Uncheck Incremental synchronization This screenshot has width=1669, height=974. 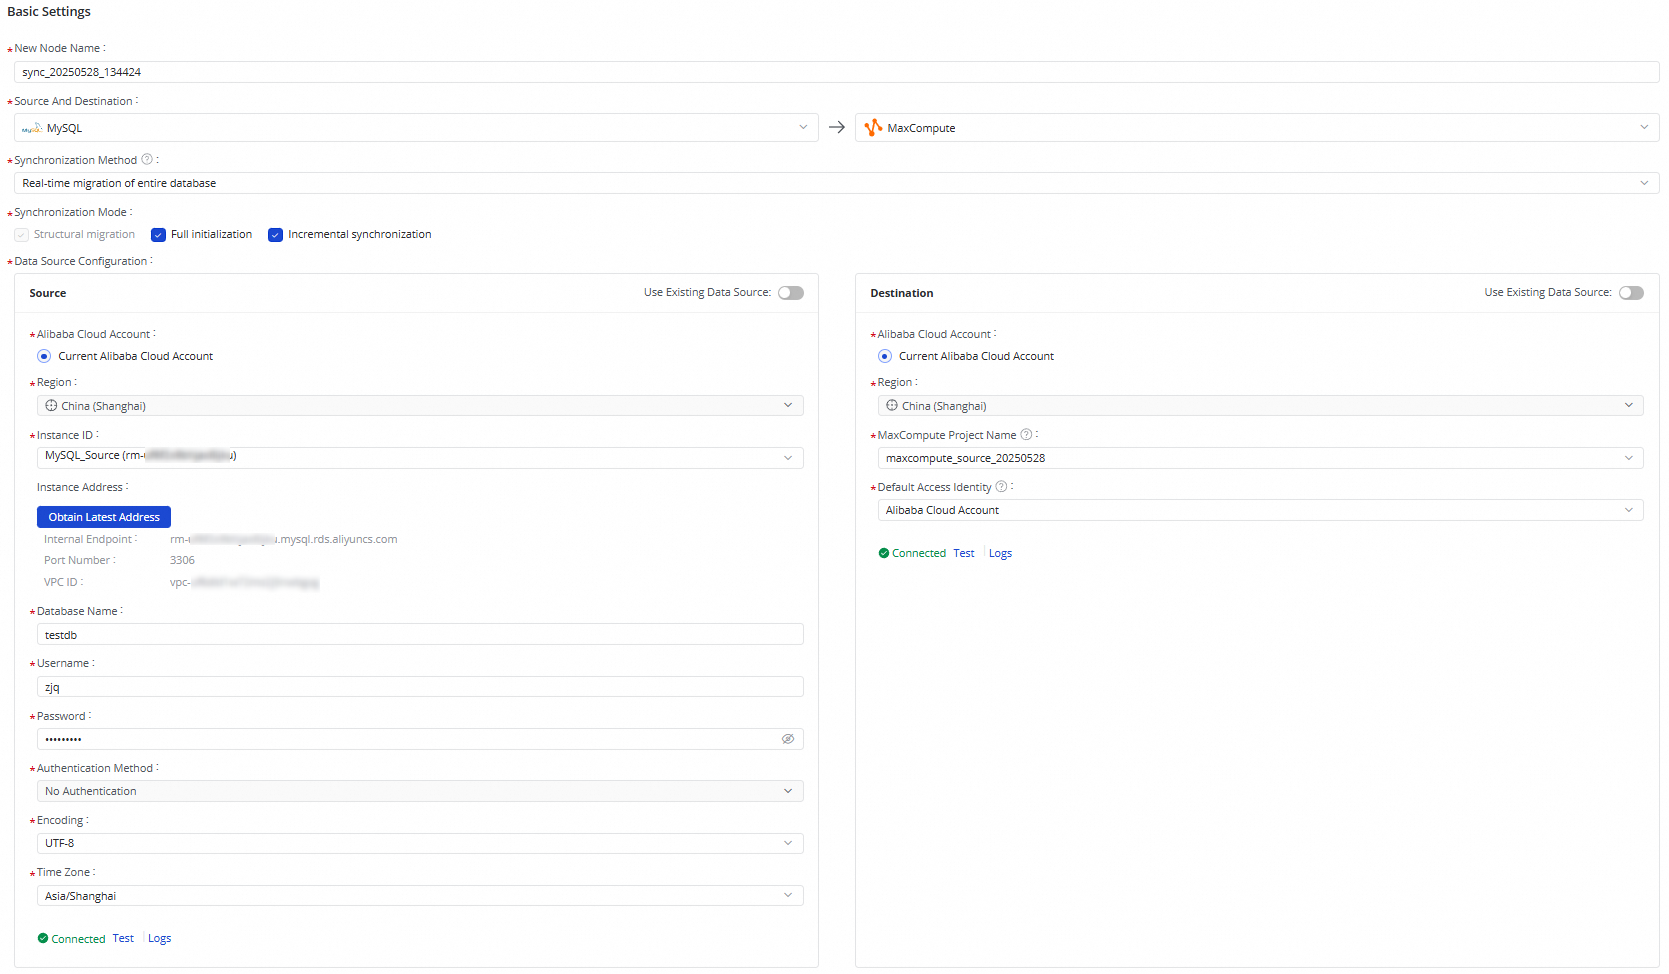click(x=275, y=234)
